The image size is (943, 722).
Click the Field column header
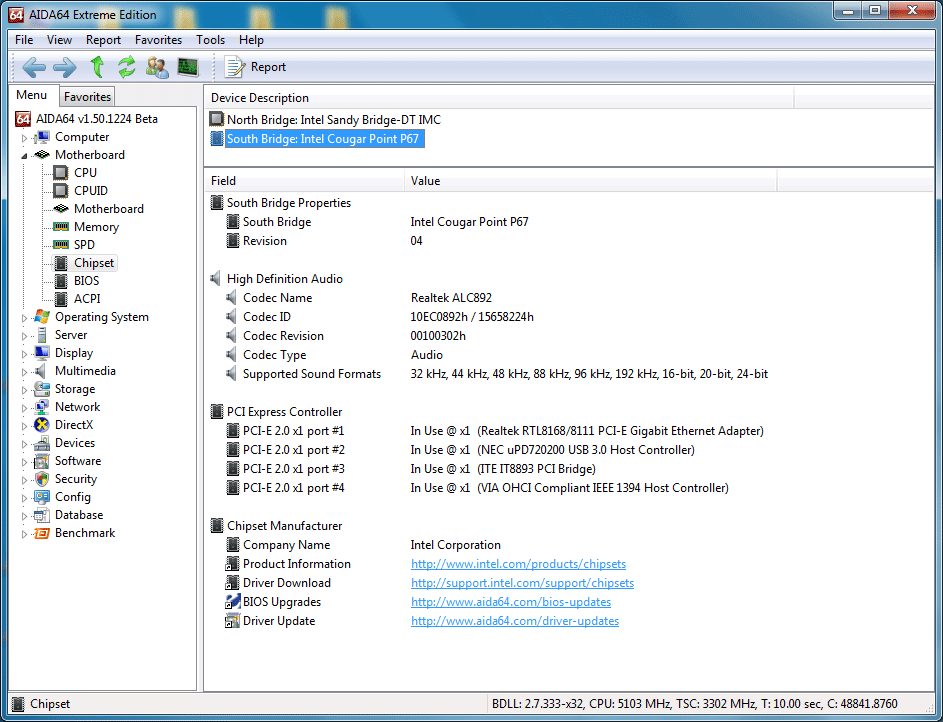pos(305,181)
